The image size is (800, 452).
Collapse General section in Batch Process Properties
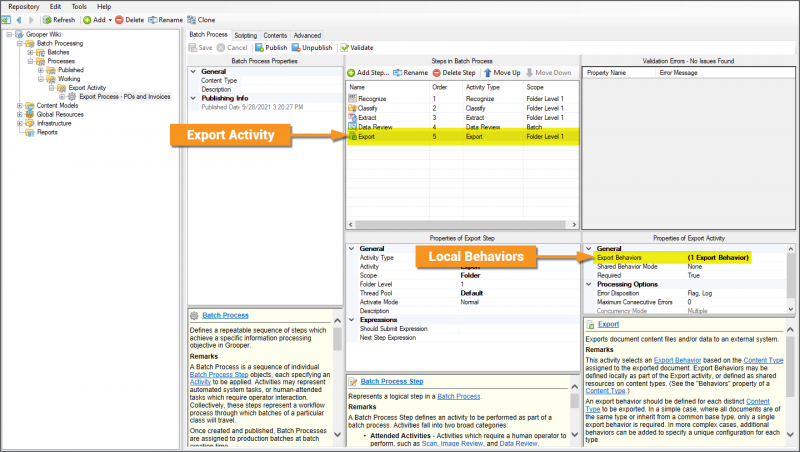(x=193, y=72)
